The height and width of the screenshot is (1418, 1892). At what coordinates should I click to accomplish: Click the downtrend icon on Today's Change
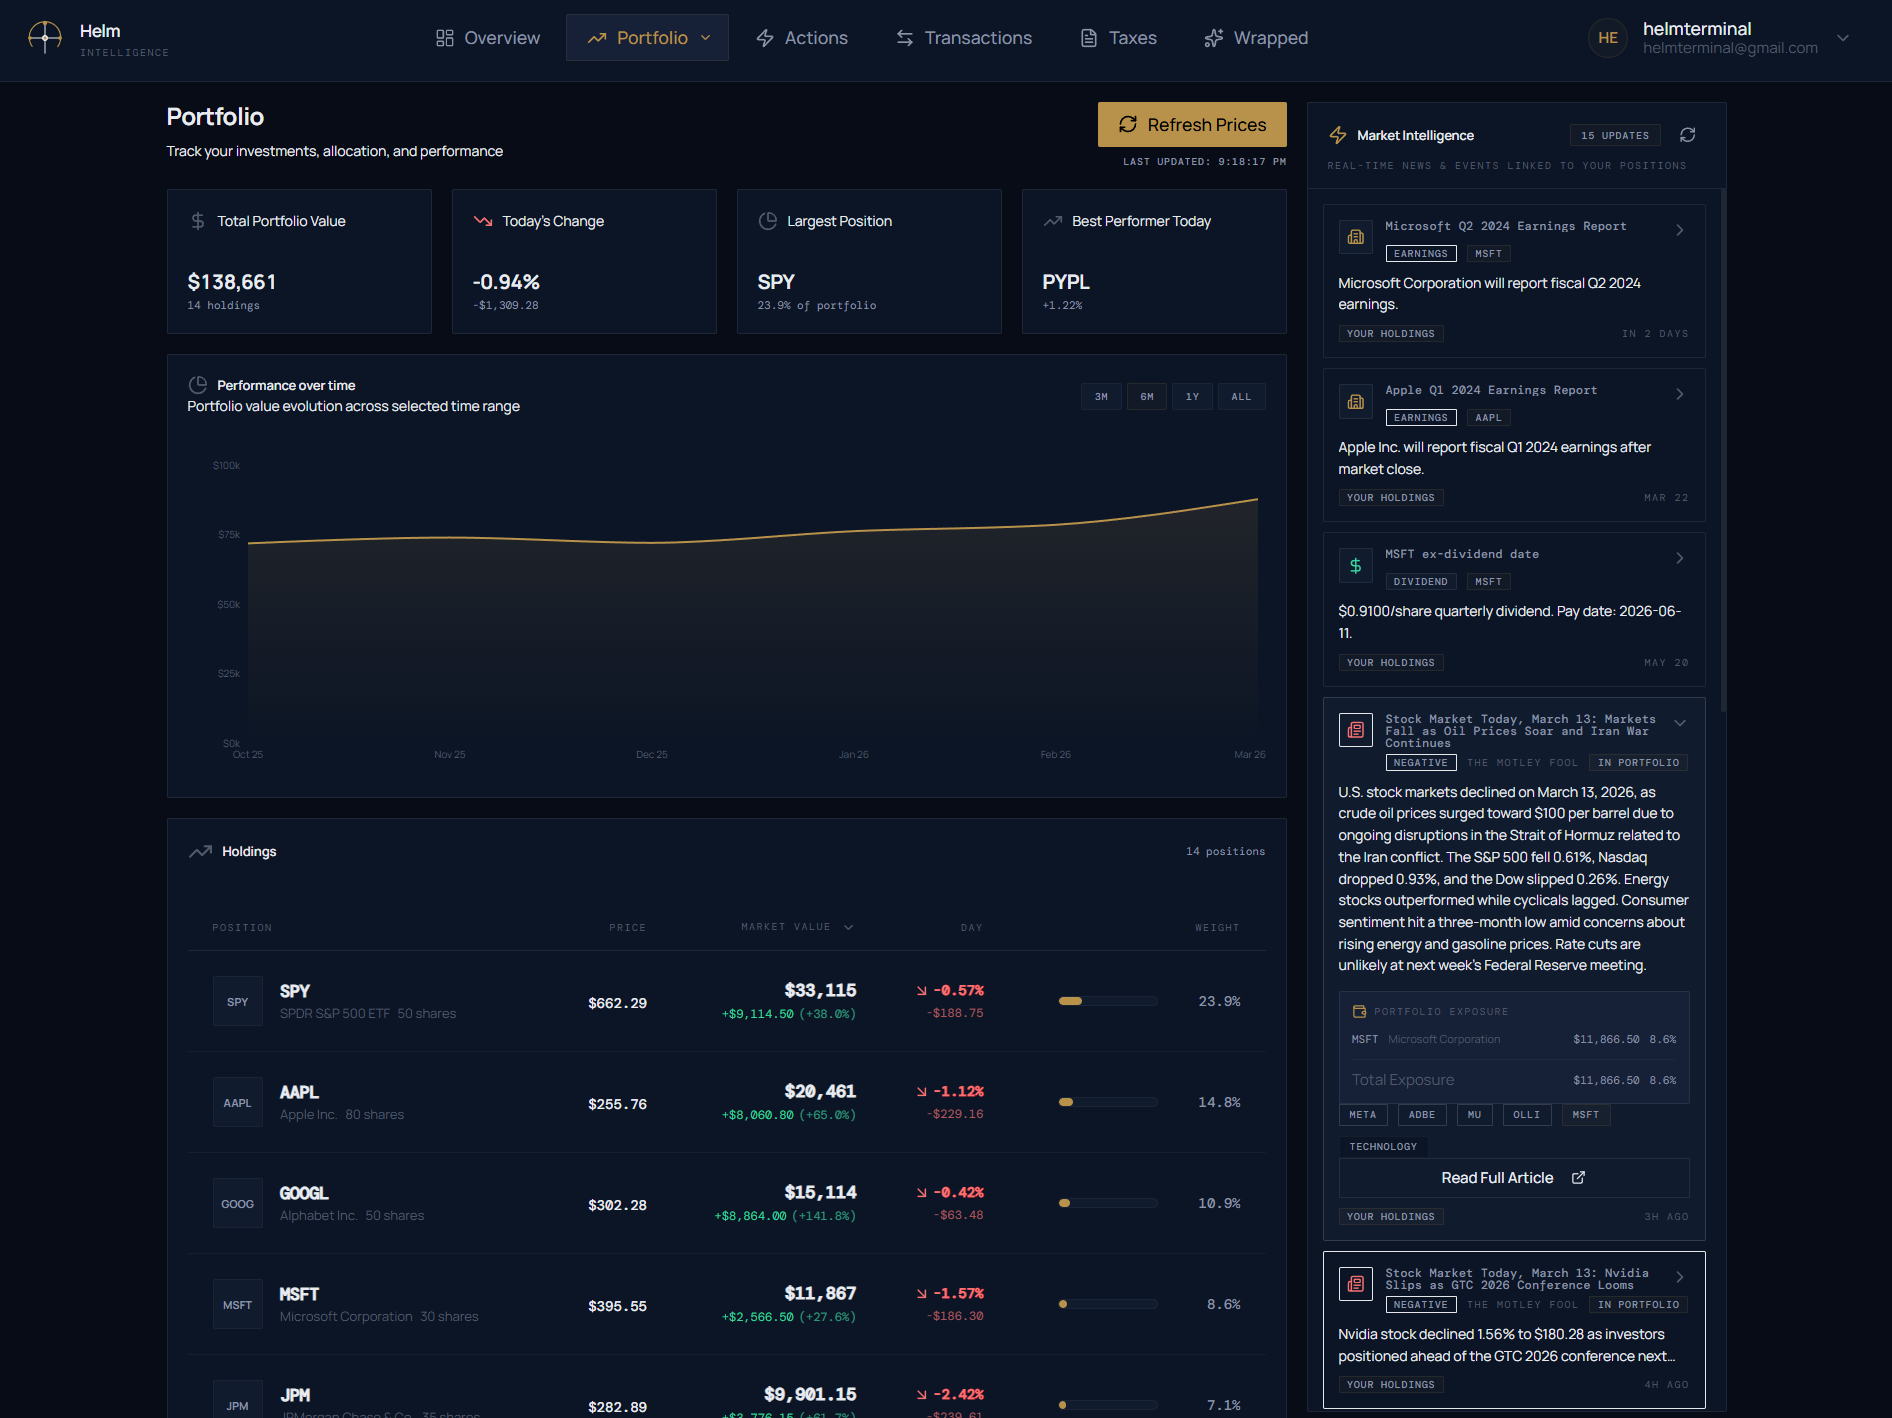(483, 221)
